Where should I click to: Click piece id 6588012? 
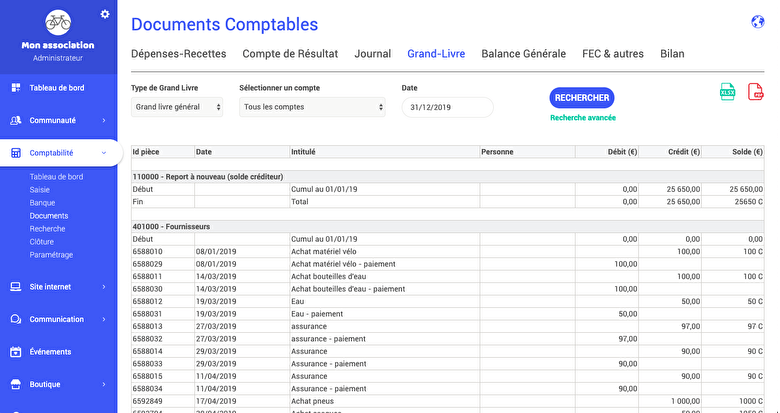(x=147, y=302)
